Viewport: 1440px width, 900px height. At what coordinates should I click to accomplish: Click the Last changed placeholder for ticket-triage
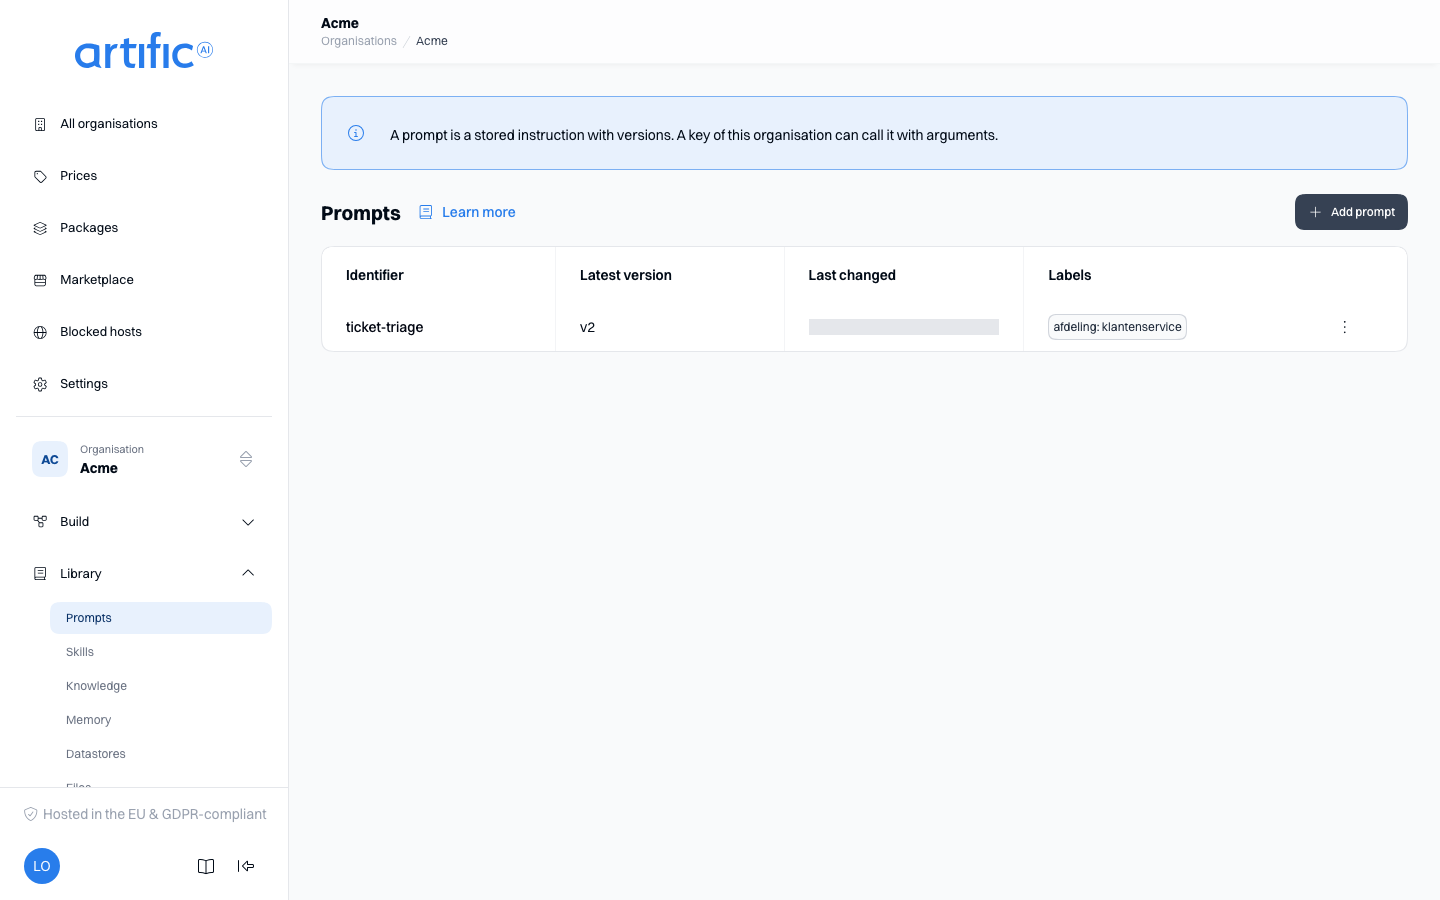coord(904,327)
